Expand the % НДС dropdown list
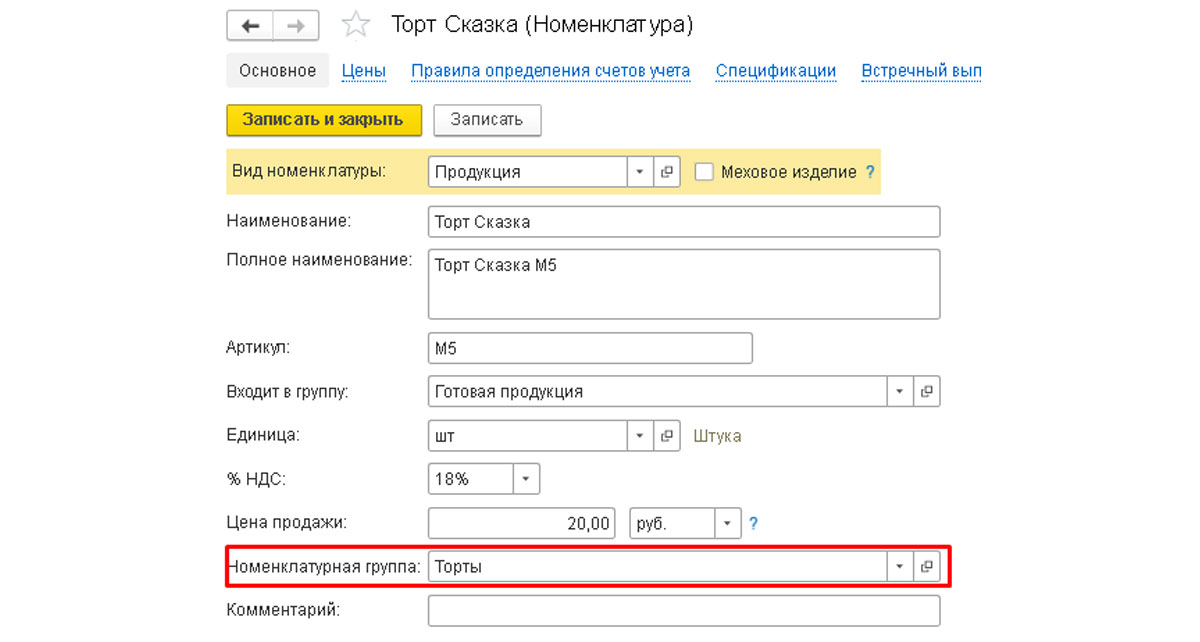Screen dimensions: 1200x642 coord(527,479)
